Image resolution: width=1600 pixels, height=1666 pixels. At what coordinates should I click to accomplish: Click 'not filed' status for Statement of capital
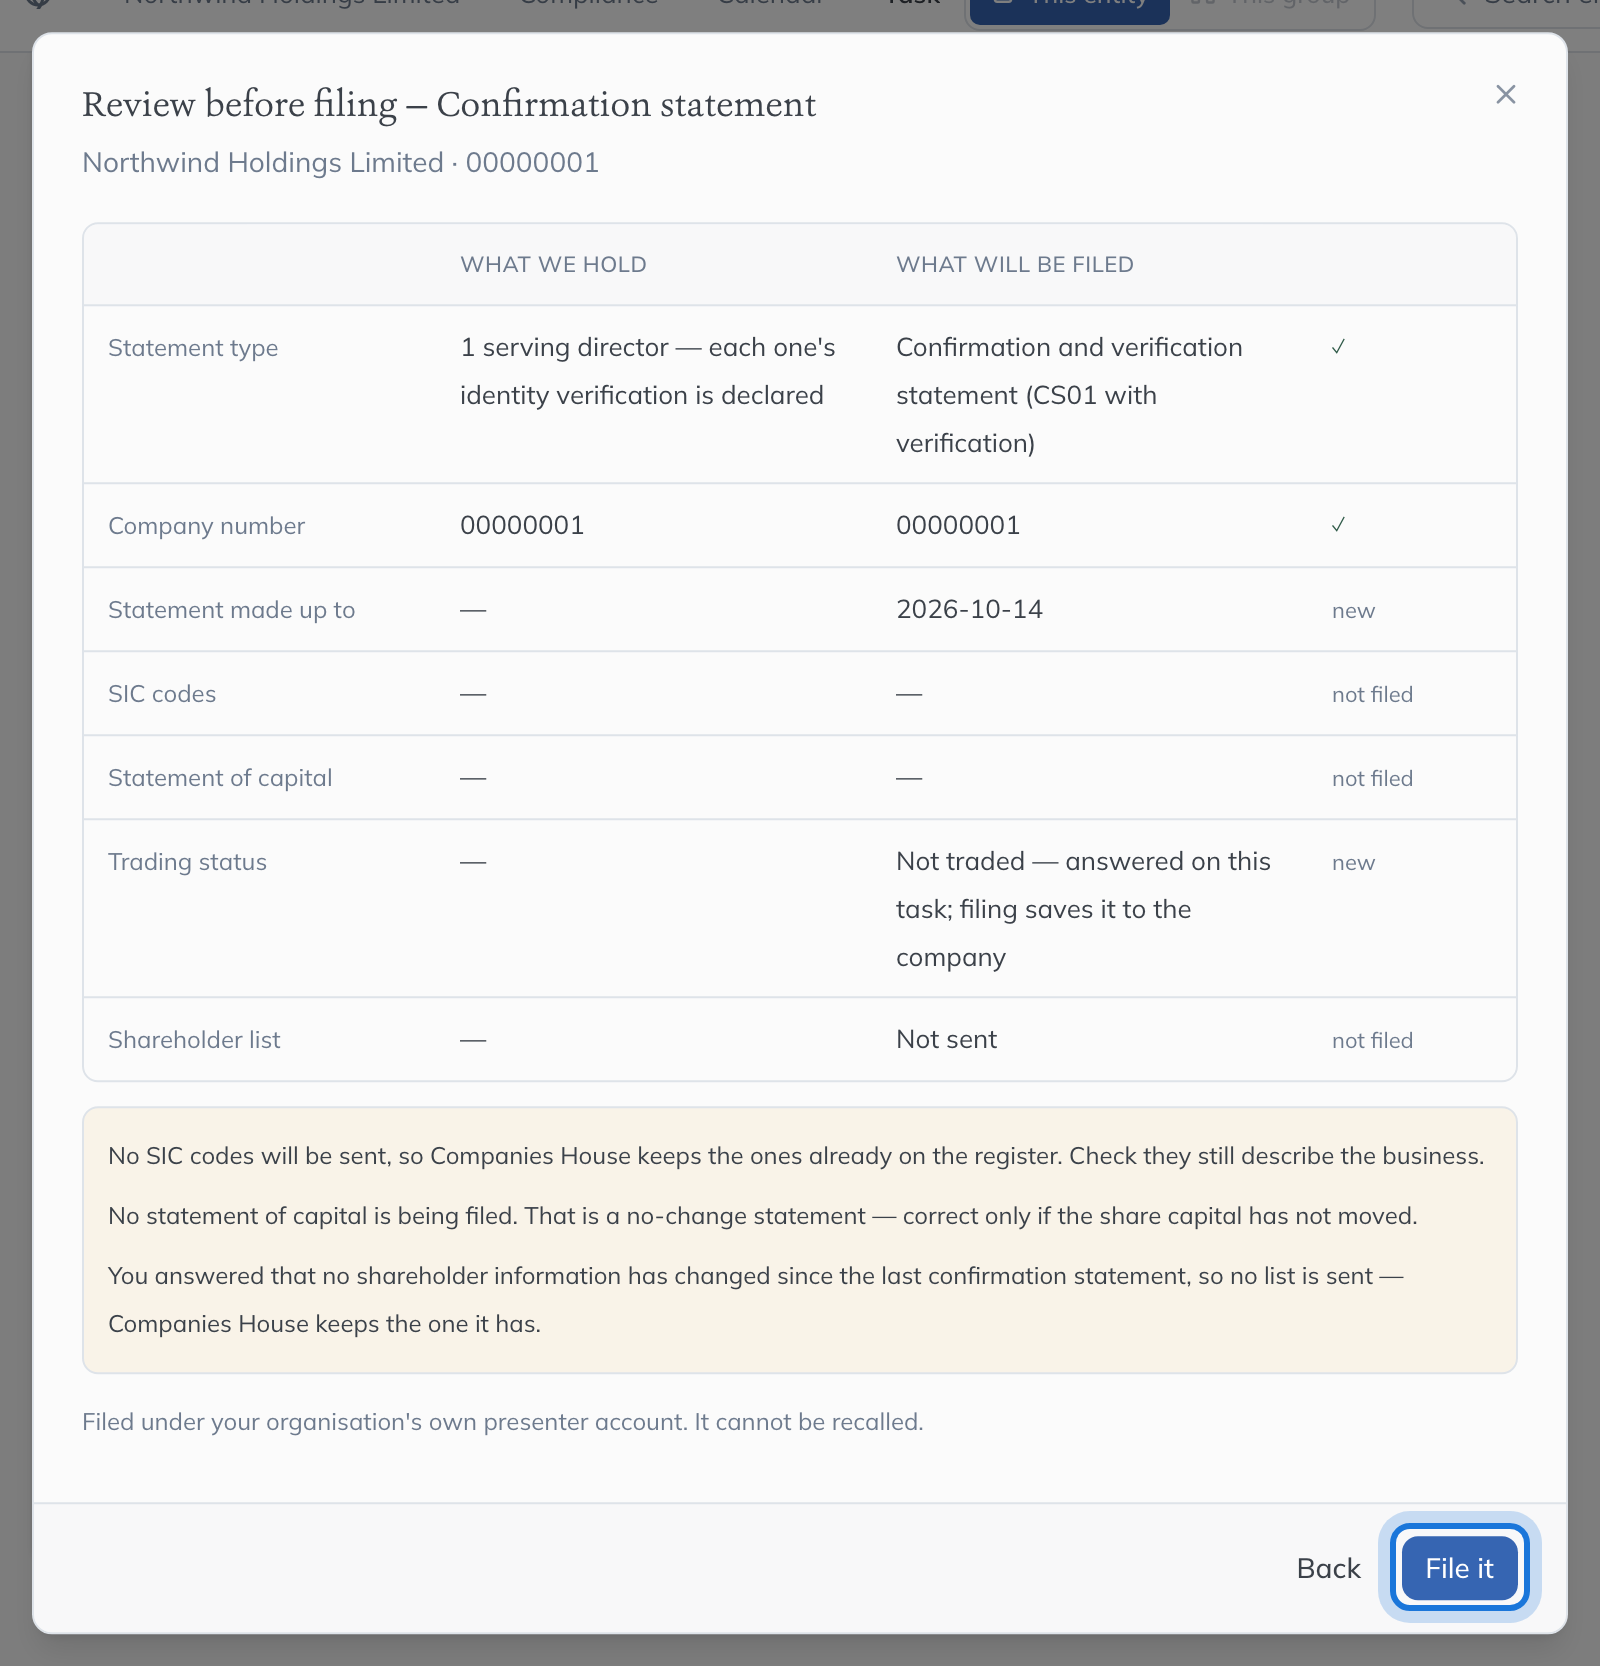tap(1372, 778)
